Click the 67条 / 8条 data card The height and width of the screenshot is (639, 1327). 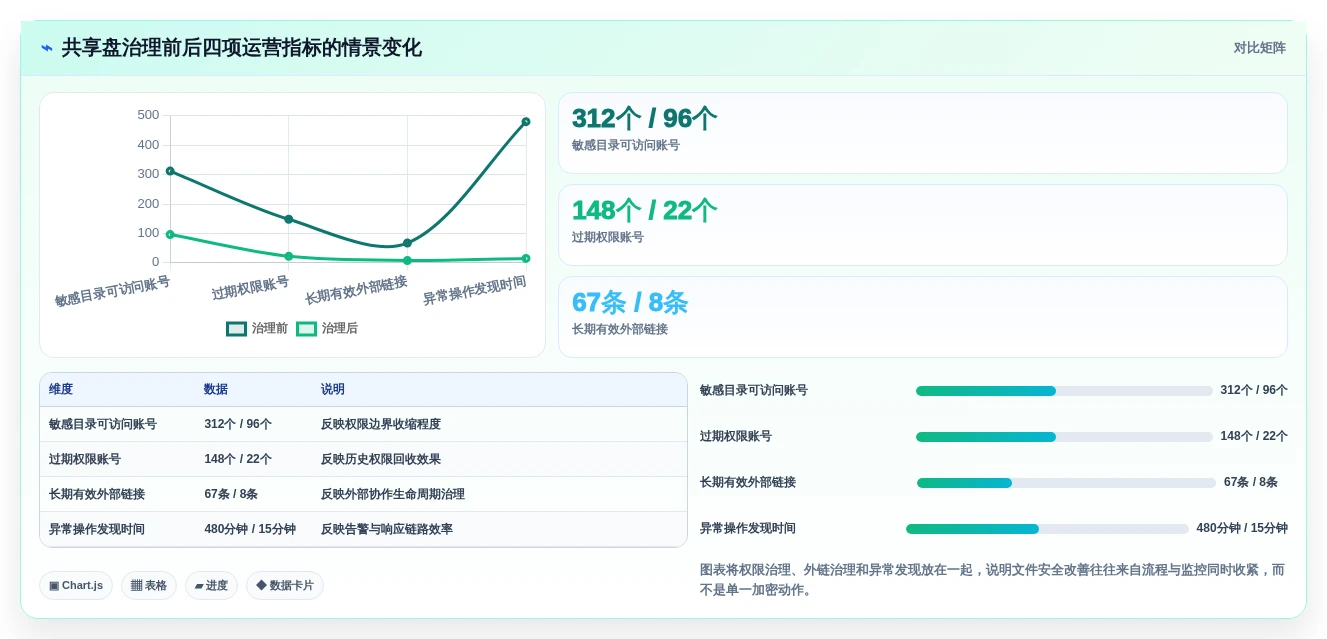[922, 317]
